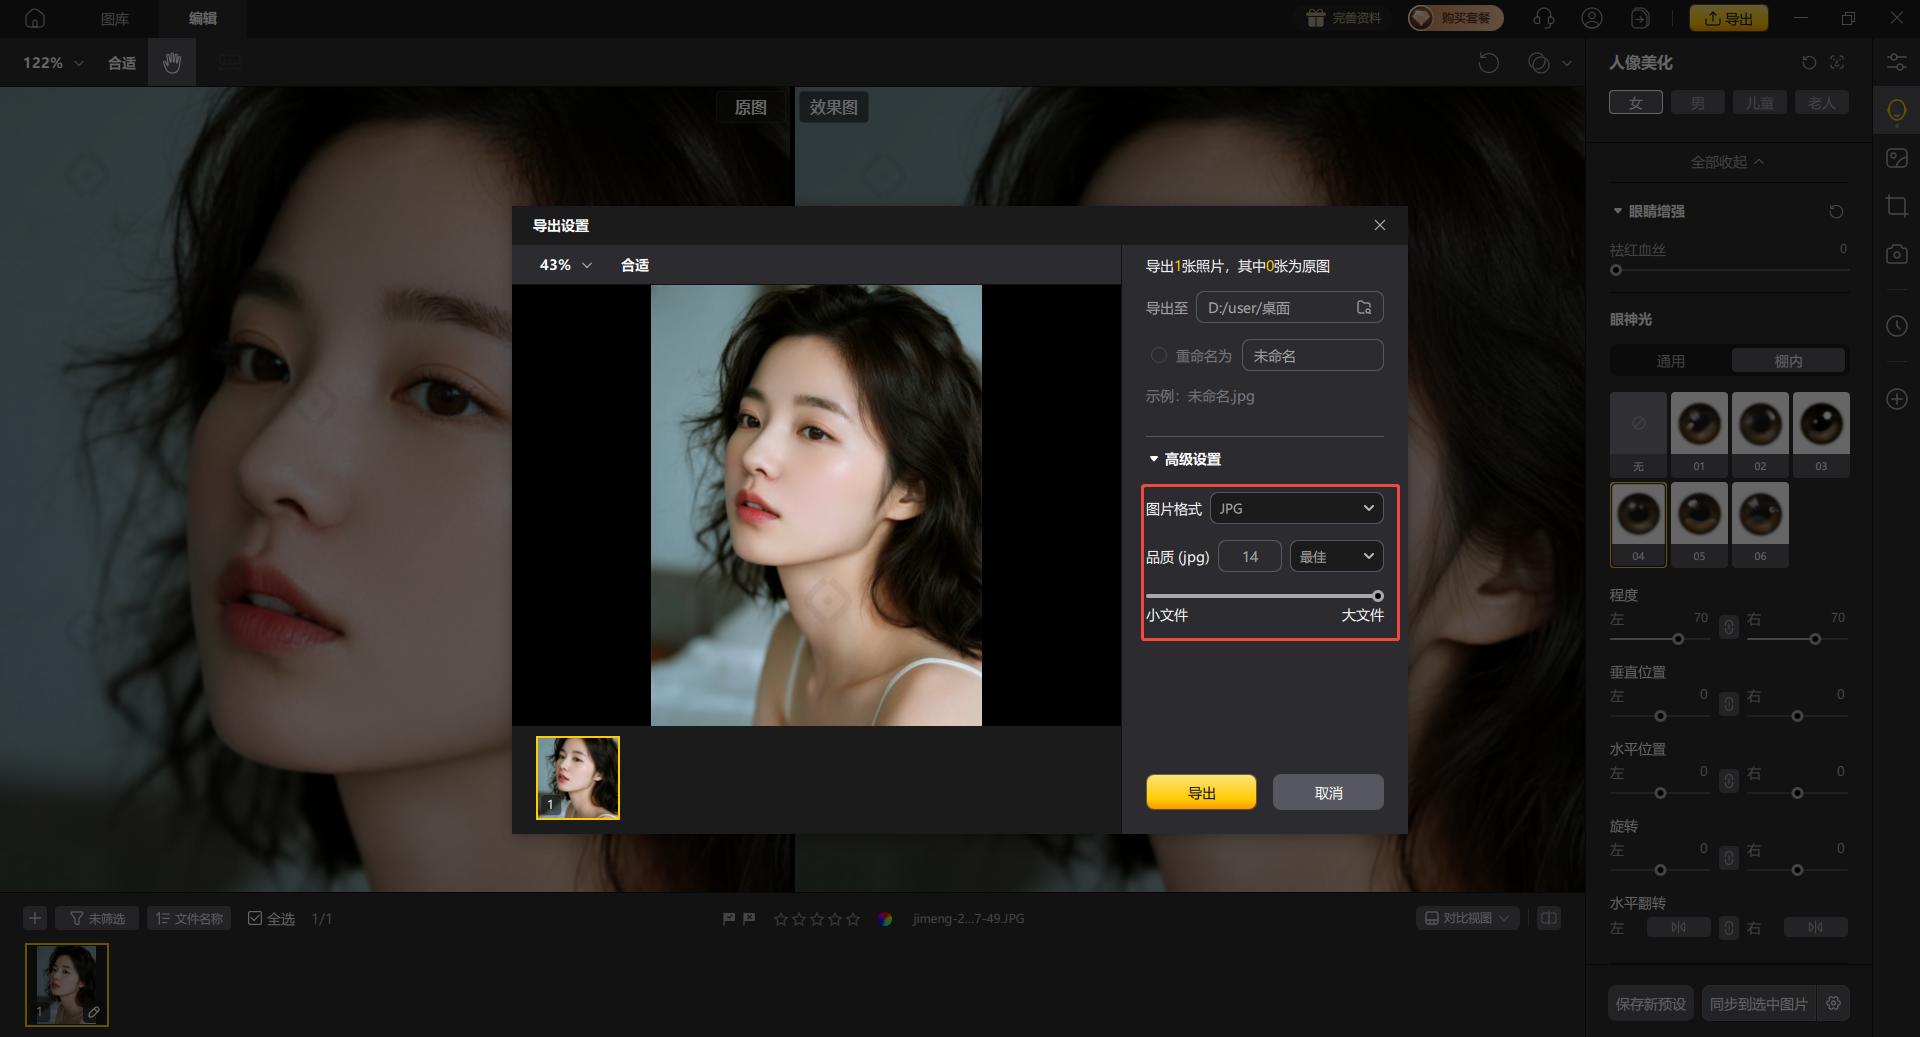Open the crop tool in right sidebar

(1896, 207)
